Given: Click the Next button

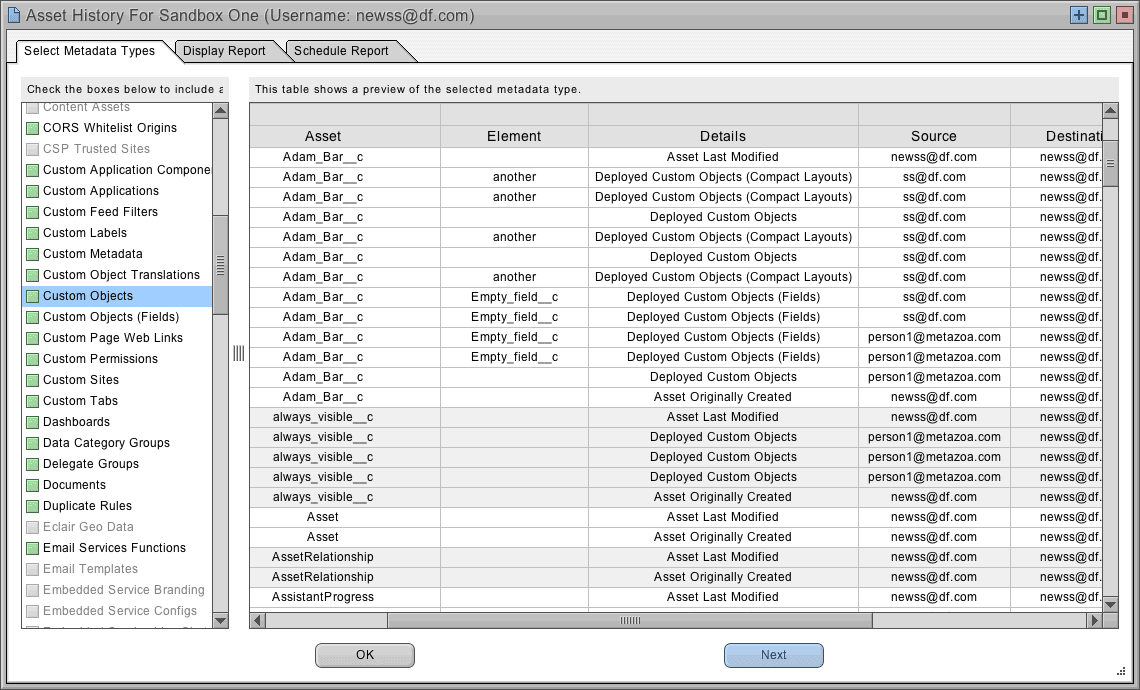Looking at the screenshot, I should click(773, 655).
